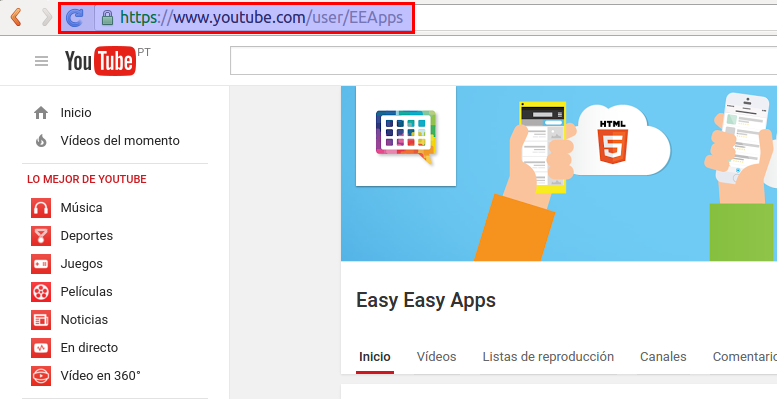Open the Vídeo en 360° link
The width and height of the screenshot is (777, 399).
click(101, 376)
